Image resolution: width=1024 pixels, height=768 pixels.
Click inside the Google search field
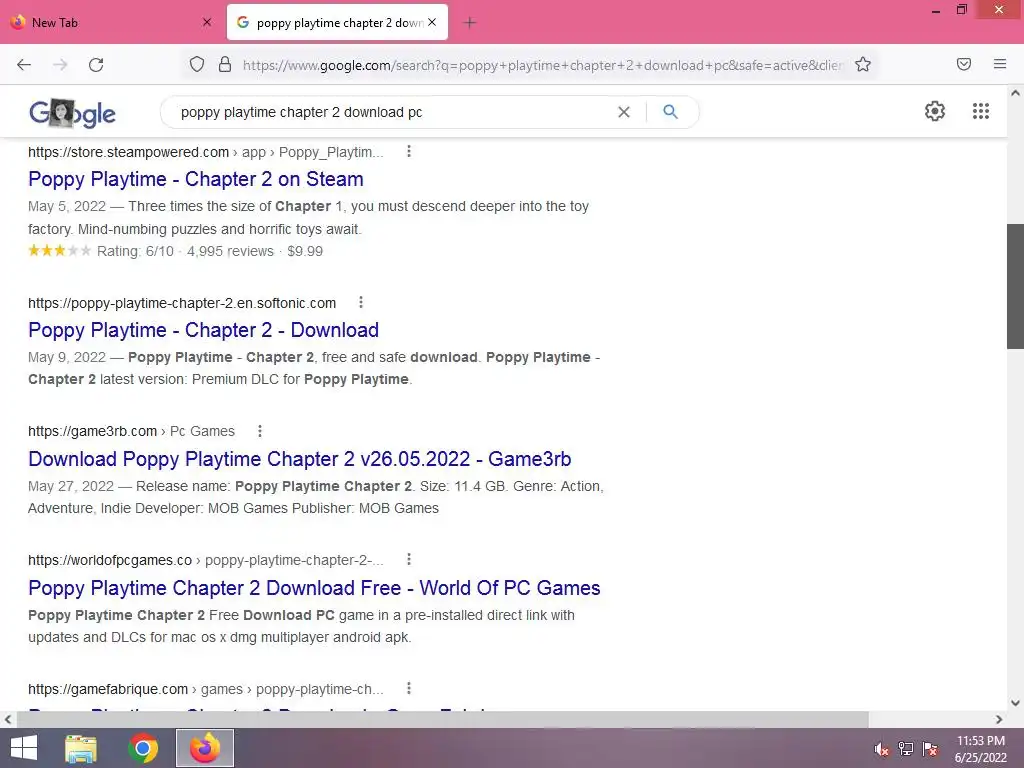(392, 112)
